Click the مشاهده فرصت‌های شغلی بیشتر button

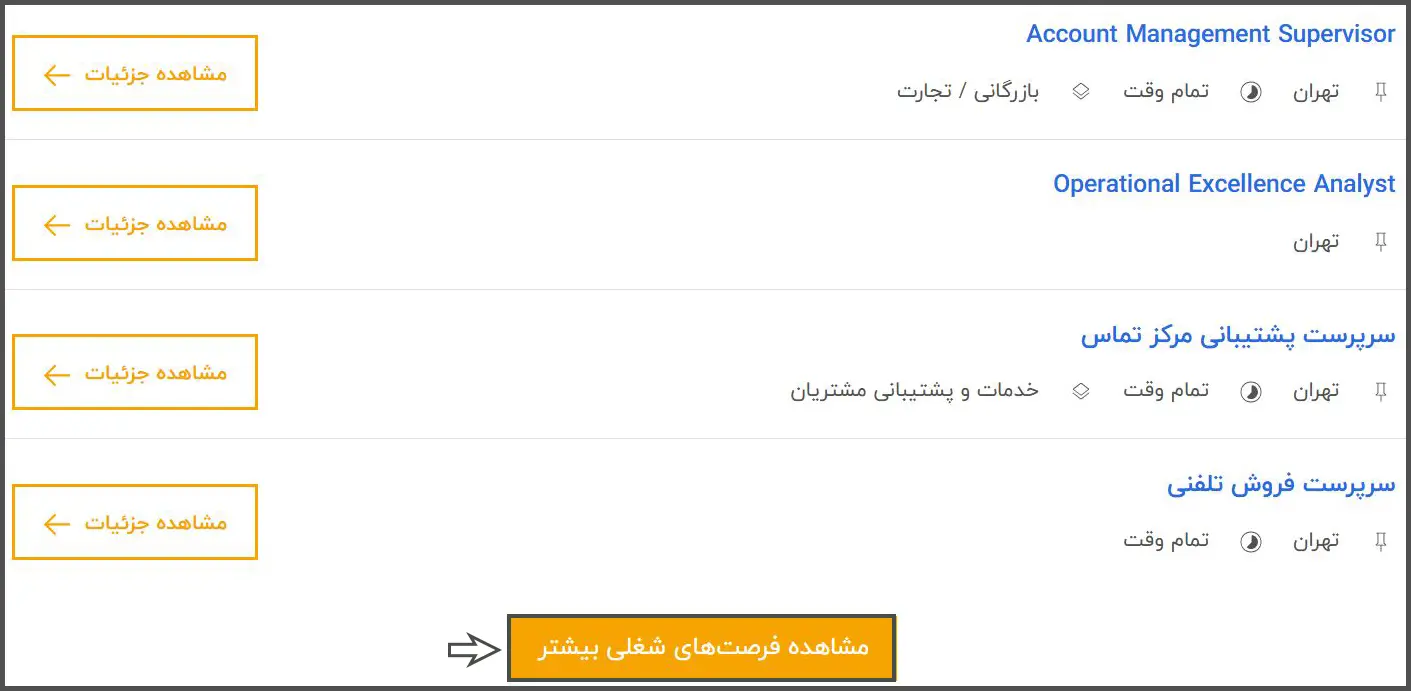point(701,648)
